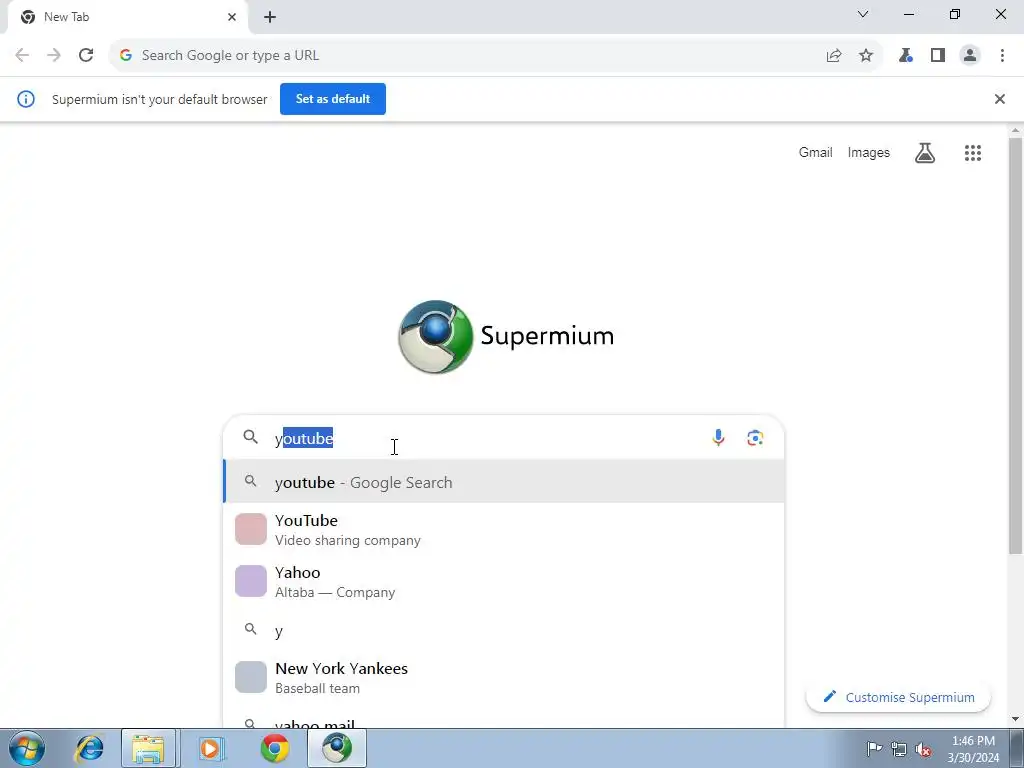Select the New York Yankees suggestion

504,677
